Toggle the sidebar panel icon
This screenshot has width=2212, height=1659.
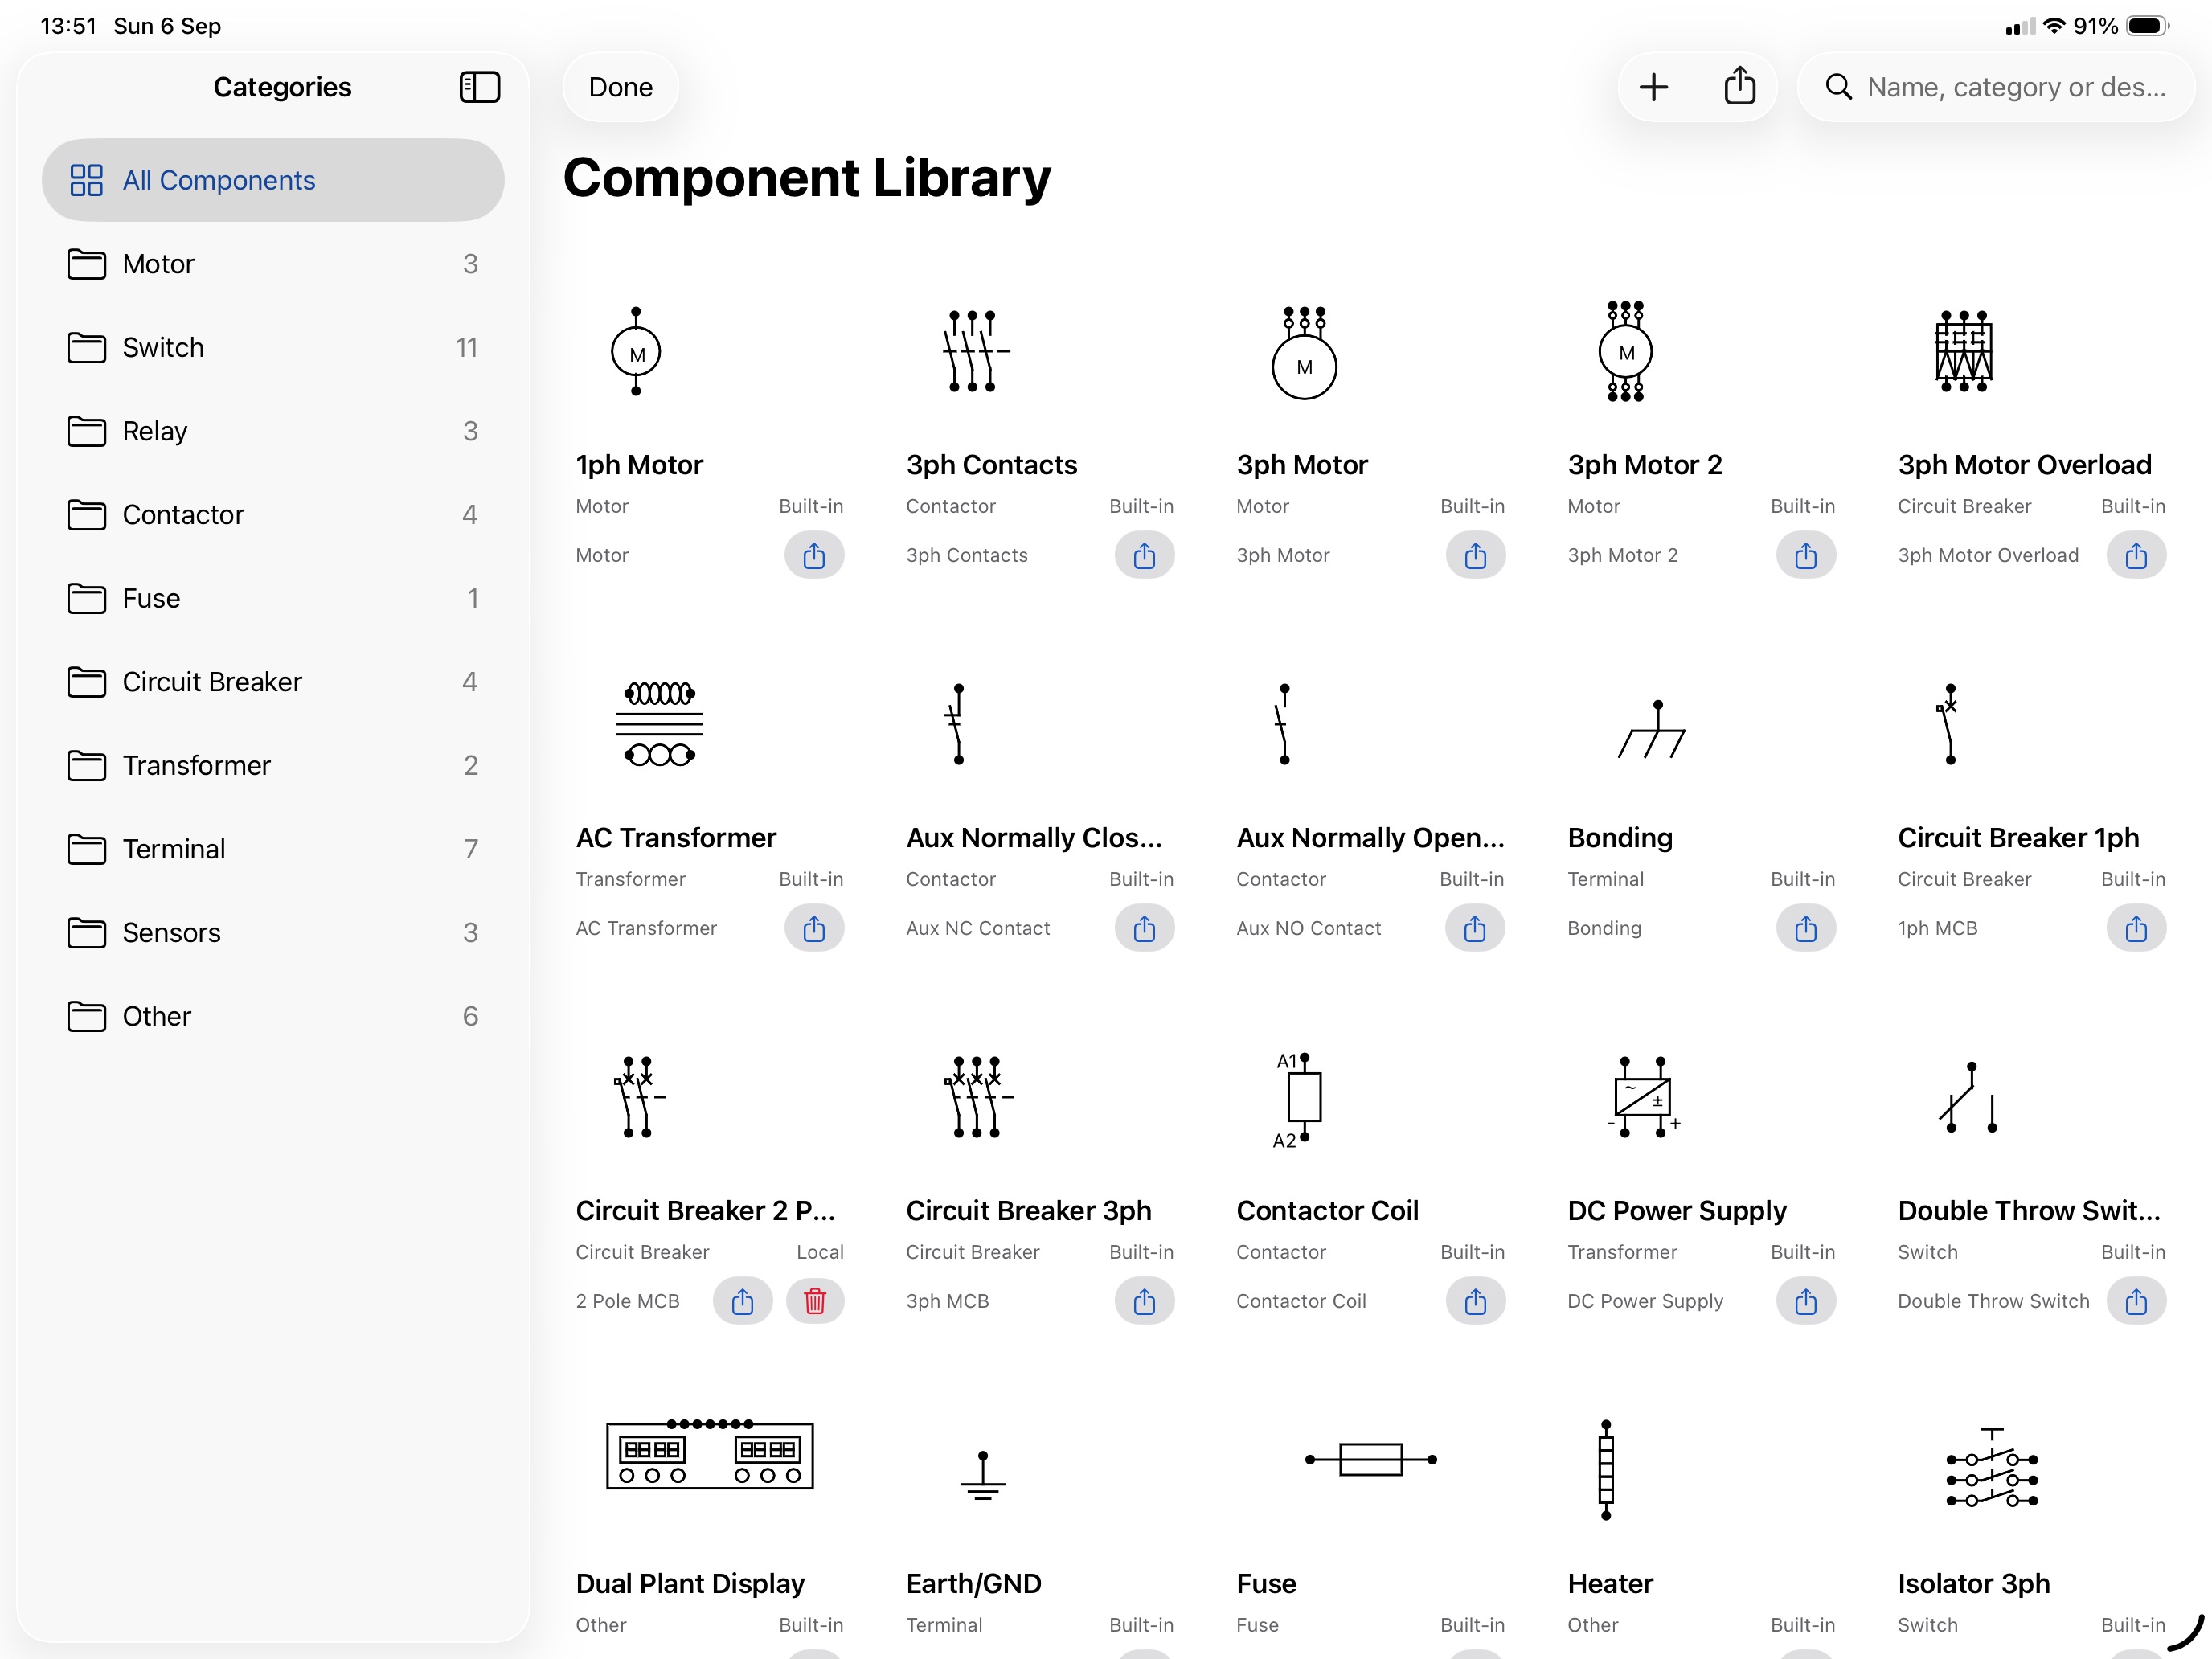(x=479, y=87)
